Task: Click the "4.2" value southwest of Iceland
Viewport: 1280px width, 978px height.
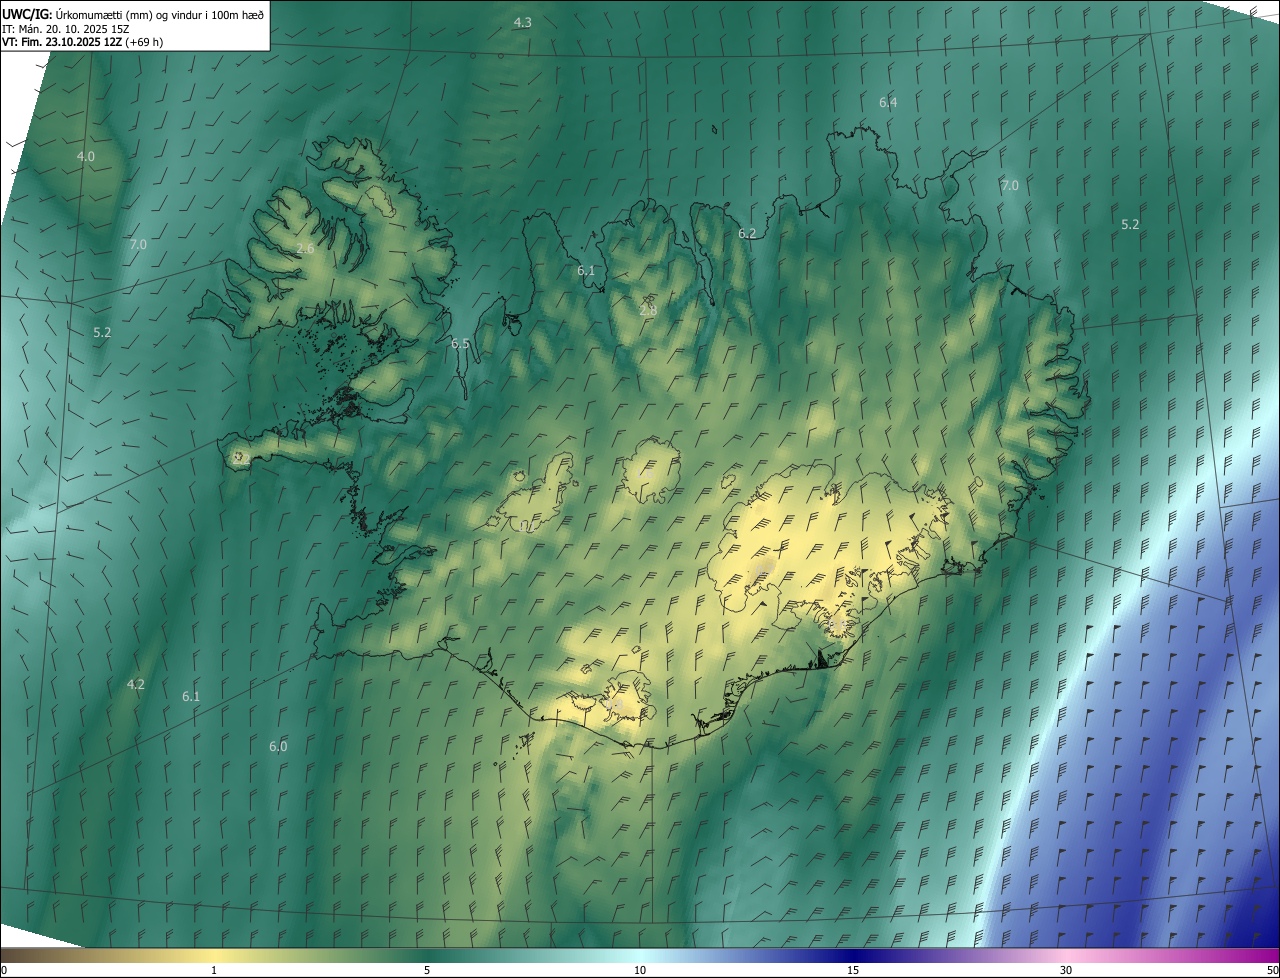Action: [x=136, y=684]
